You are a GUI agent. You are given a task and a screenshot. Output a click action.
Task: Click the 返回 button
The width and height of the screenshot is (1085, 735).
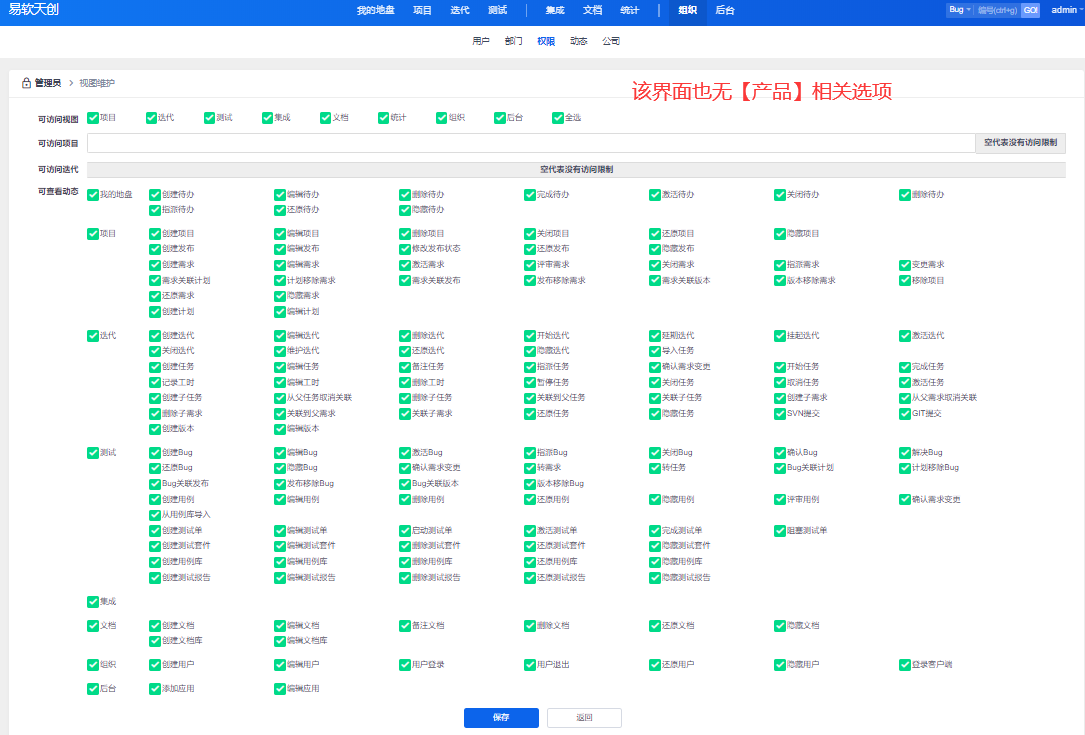584,717
